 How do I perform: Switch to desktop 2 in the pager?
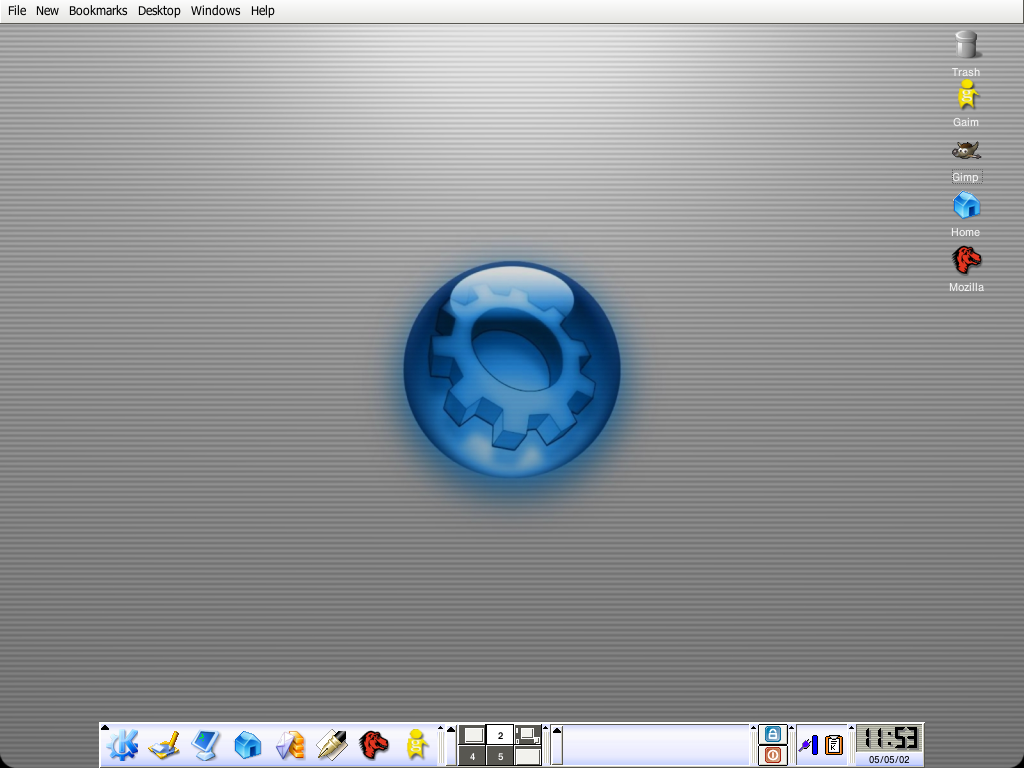pyautogui.click(x=500, y=735)
